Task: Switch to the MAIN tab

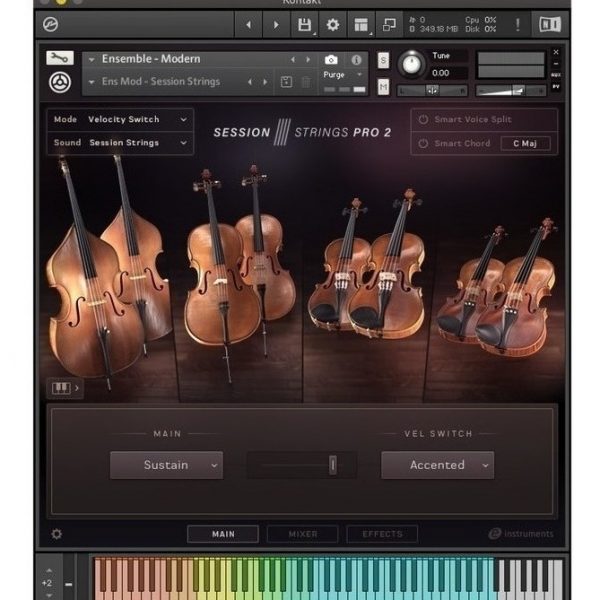Action: [x=223, y=534]
